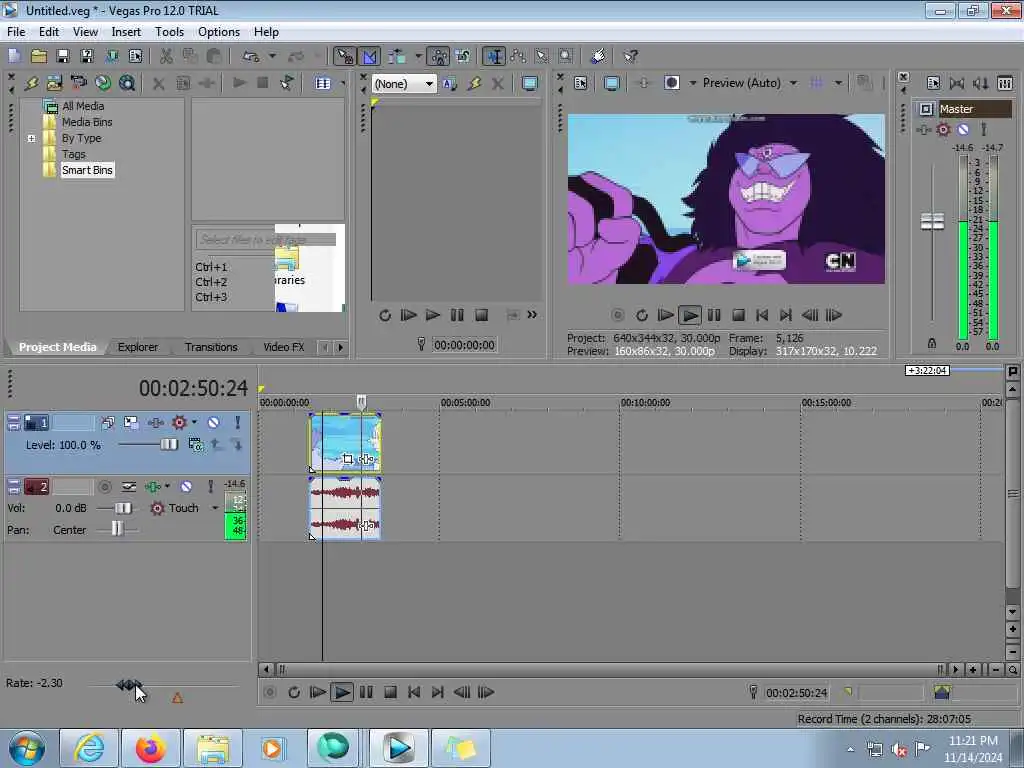Open the Preview (Auto) quality dropdown
Image resolution: width=1024 pixels, height=768 pixels.
pos(793,83)
